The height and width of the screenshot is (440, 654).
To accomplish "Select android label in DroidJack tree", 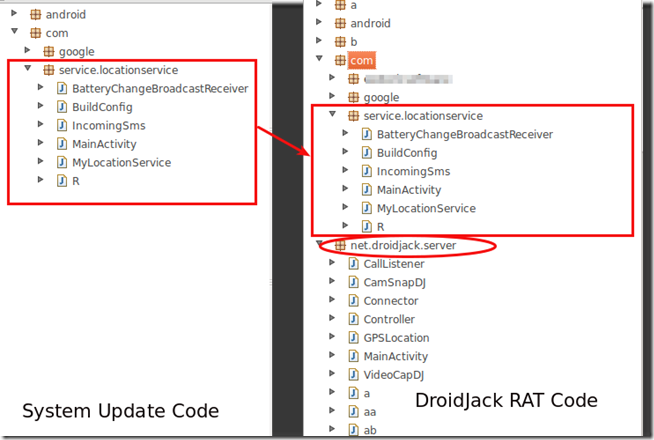I will (x=370, y=23).
